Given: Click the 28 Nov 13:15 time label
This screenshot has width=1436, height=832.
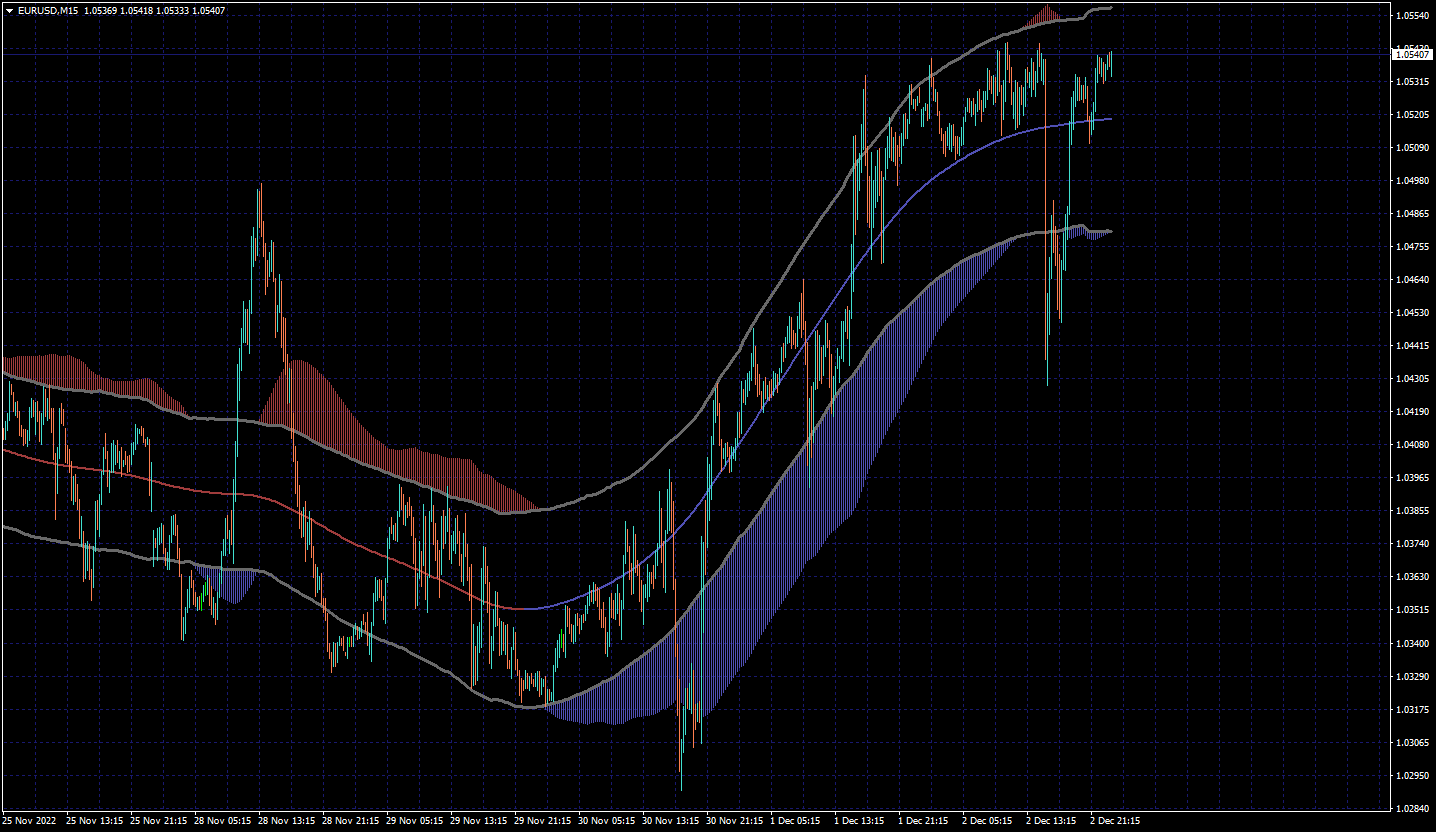Looking at the screenshot, I should click(286, 821).
